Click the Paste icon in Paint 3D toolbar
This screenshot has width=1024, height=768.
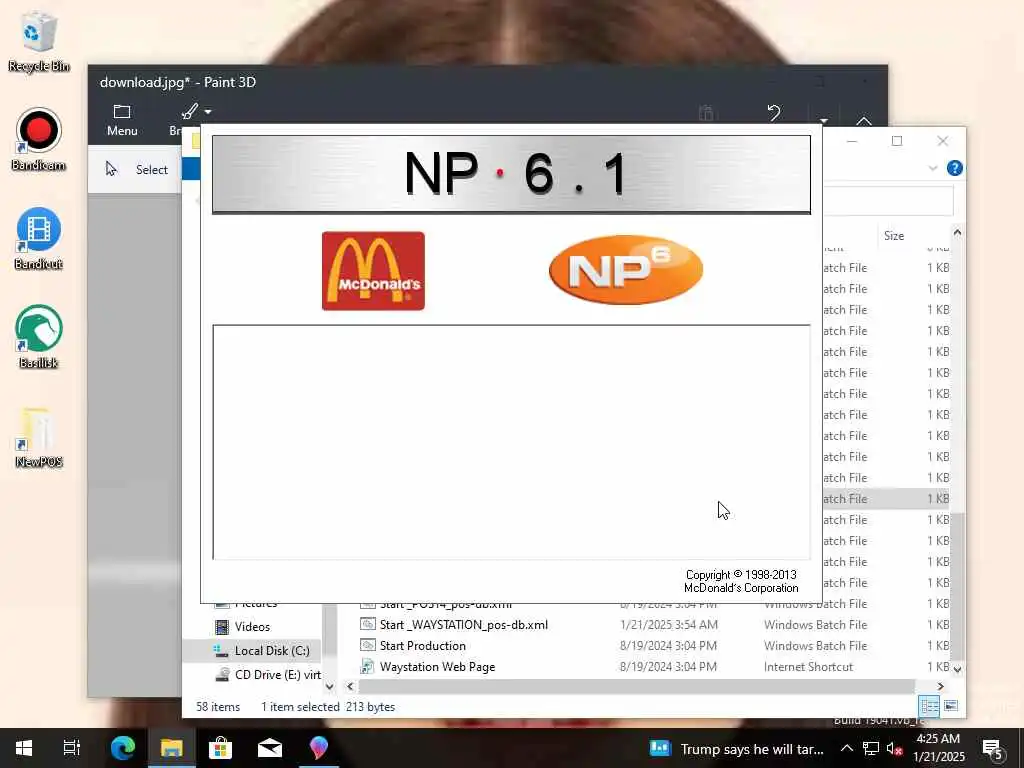click(706, 113)
